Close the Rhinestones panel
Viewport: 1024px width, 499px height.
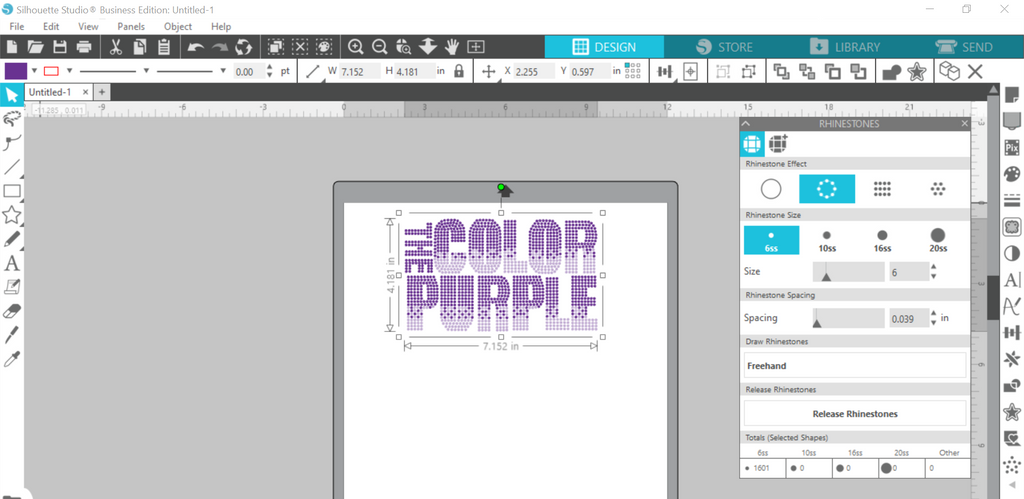[965, 123]
